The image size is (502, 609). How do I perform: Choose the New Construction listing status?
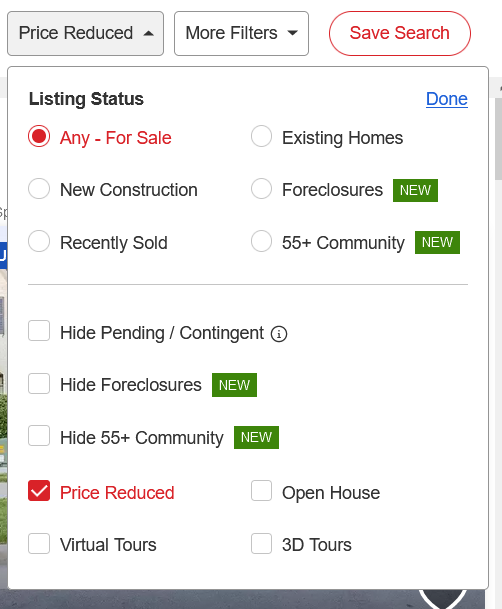coord(39,189)
